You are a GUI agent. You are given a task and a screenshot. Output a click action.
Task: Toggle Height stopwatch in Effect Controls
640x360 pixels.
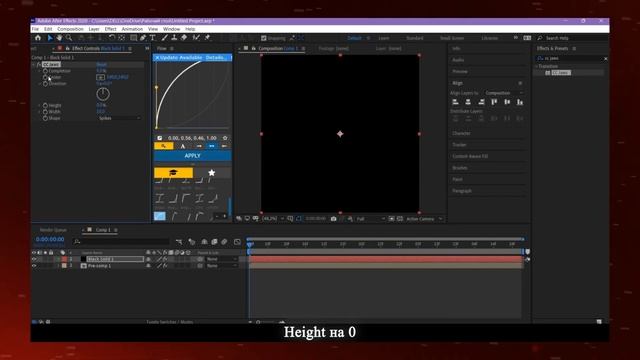pyautogui.click(x=45, y=105)
